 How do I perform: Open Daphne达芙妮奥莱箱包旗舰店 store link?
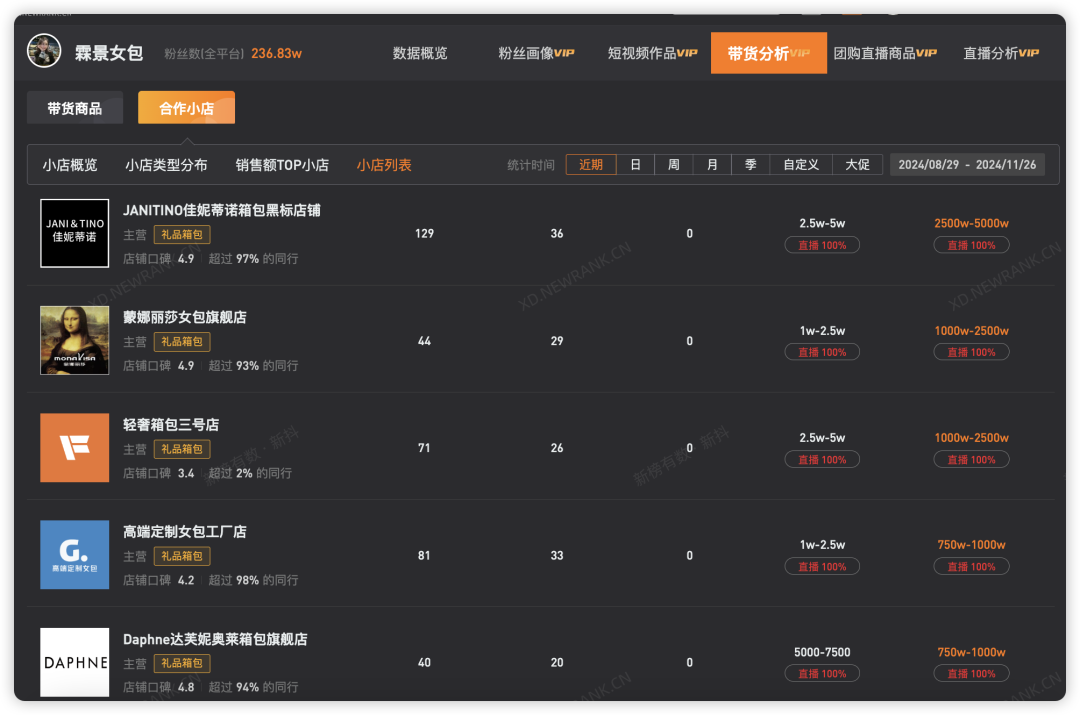(215, 639)
